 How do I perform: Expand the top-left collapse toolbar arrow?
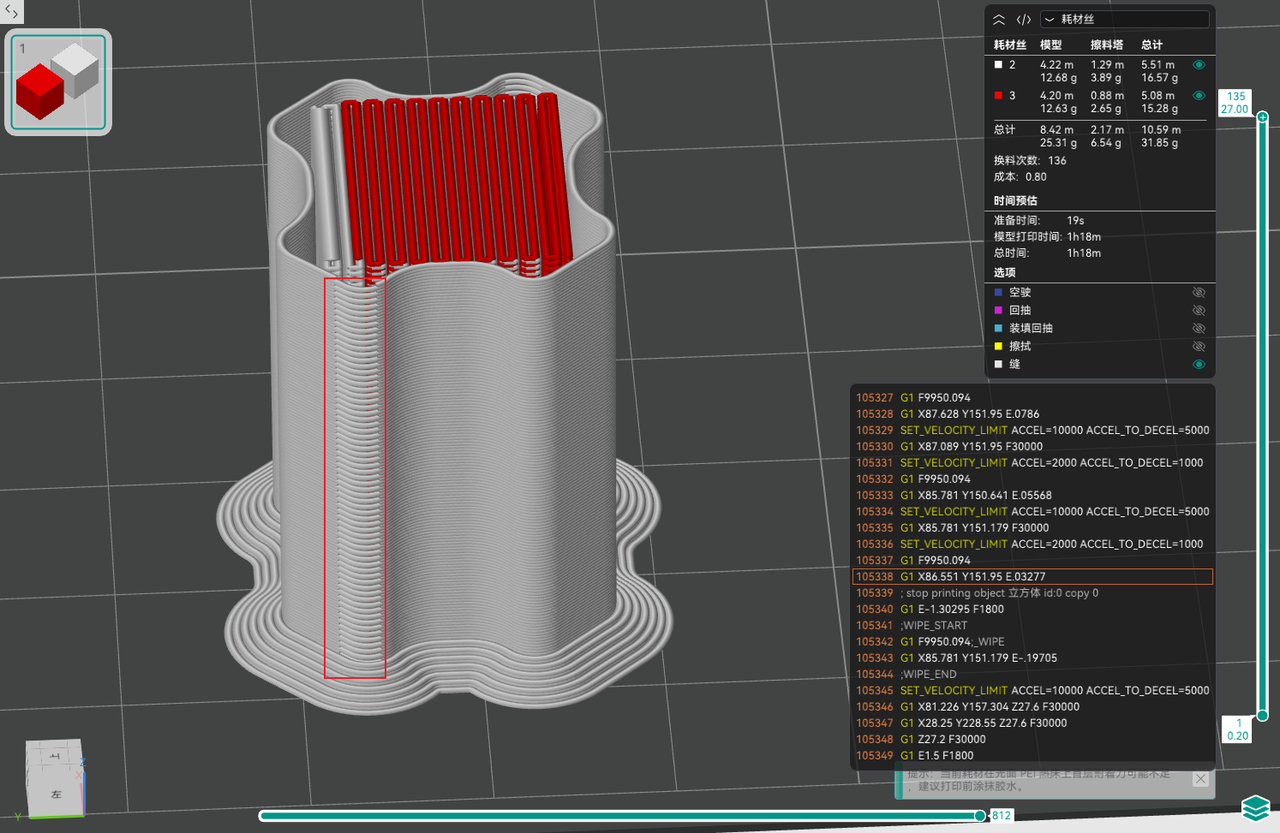point(12,11)
